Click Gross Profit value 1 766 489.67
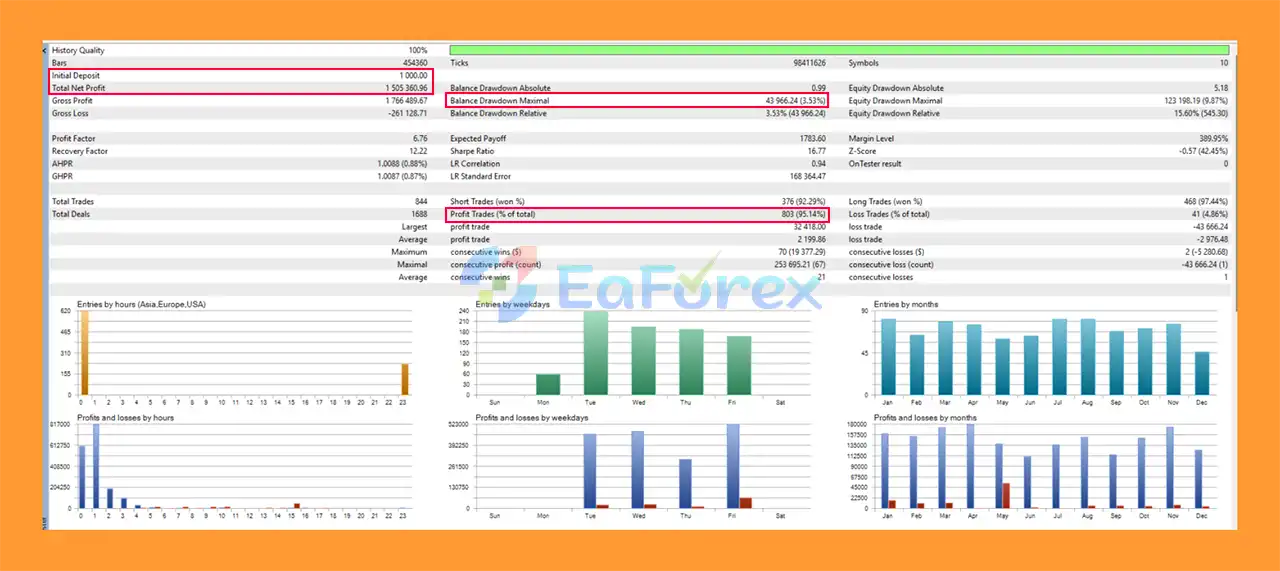Screen dimensions: 1280x571 tap(406, 101)
